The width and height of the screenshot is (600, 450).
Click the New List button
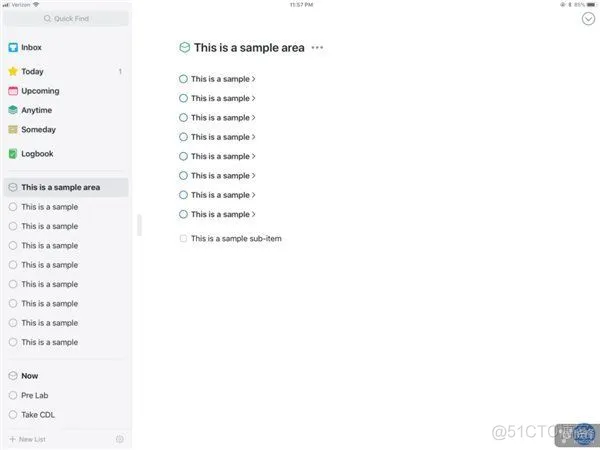[x=28, y=439]
